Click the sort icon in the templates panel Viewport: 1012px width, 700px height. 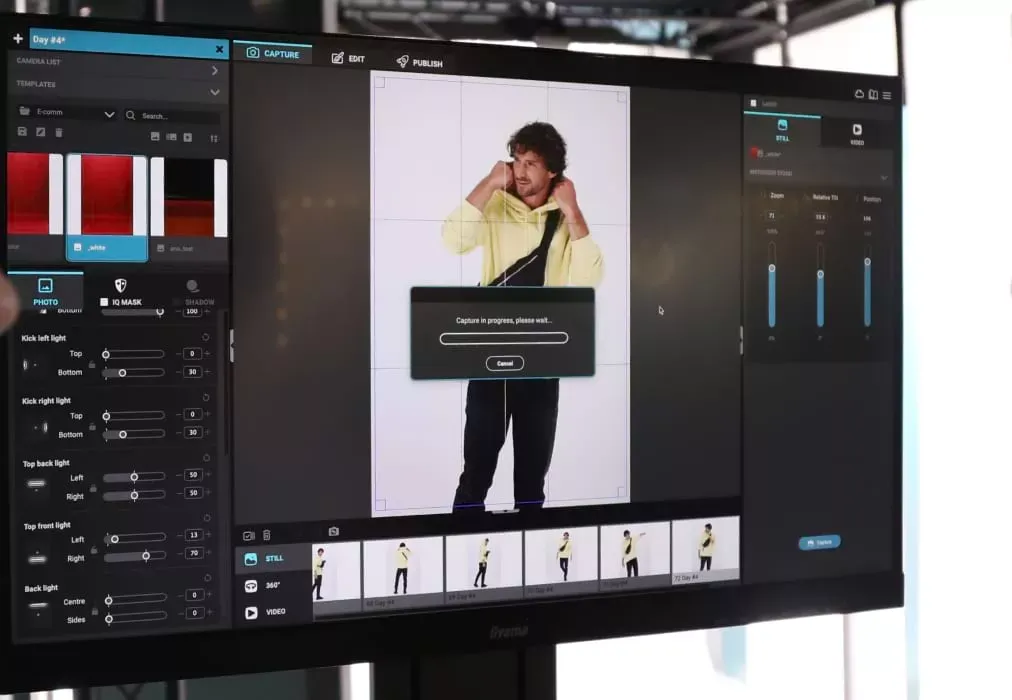tap(212, 137)
